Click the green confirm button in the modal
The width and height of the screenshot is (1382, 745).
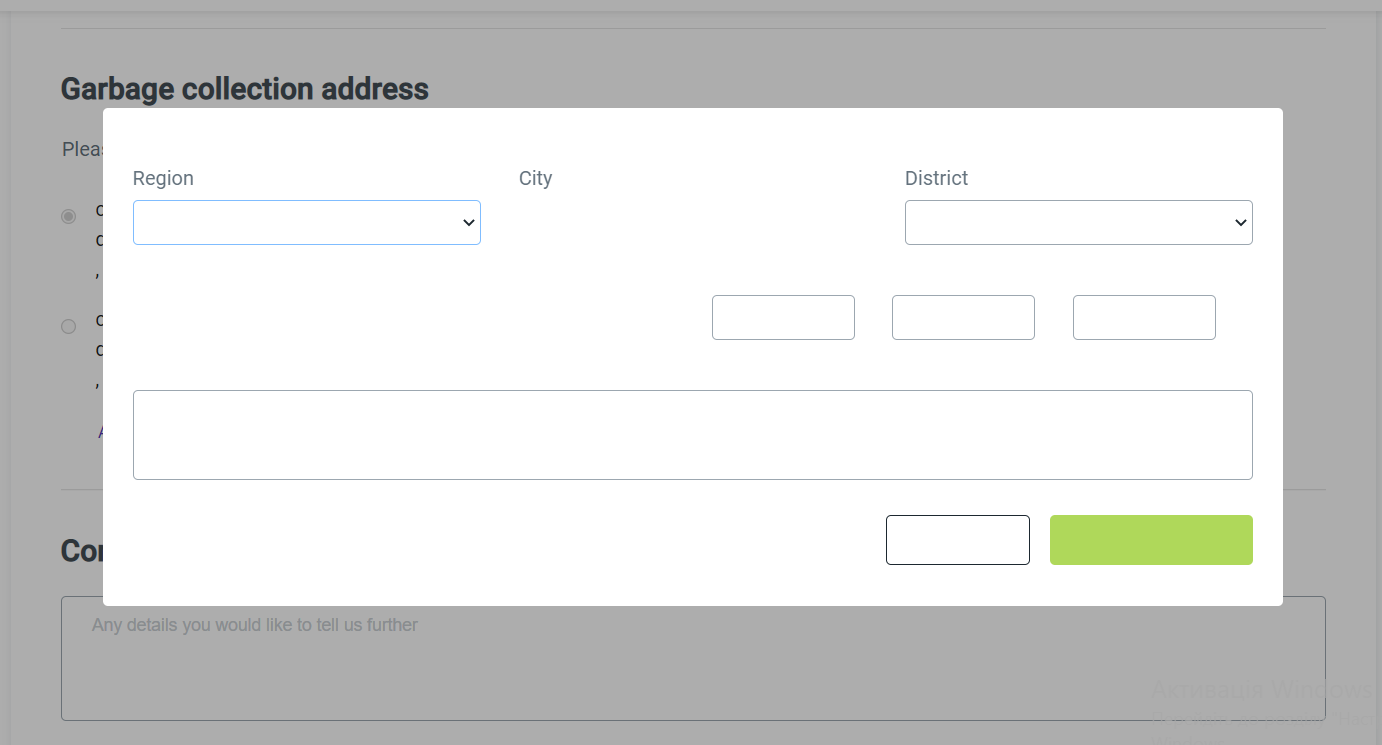[x=1151, y=539]
